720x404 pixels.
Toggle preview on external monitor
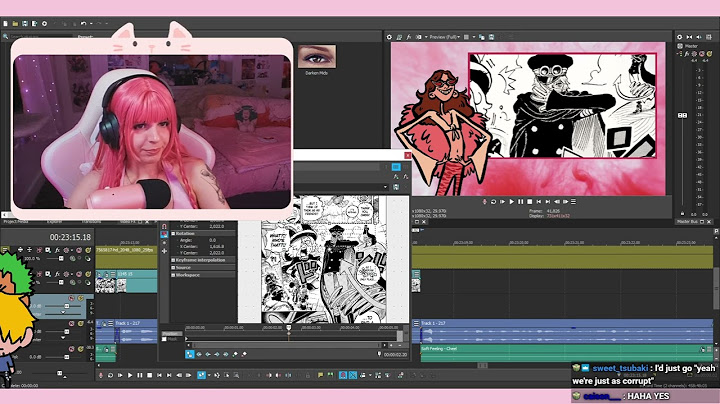[x=399, y=37]
